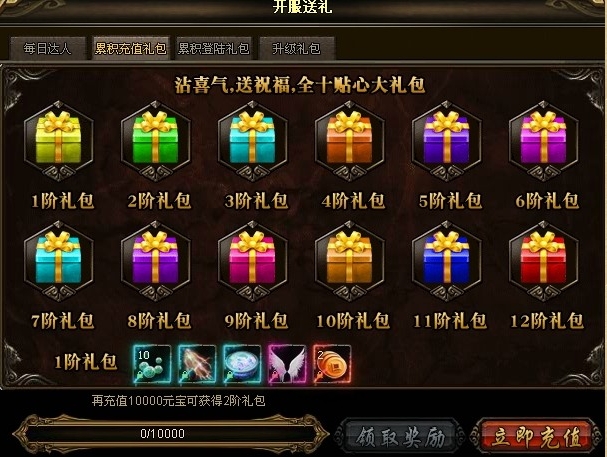This screenshot has height=457, width=607.
Task: Switch to the 每日达人 tab
Action: [x=48, y=48]
